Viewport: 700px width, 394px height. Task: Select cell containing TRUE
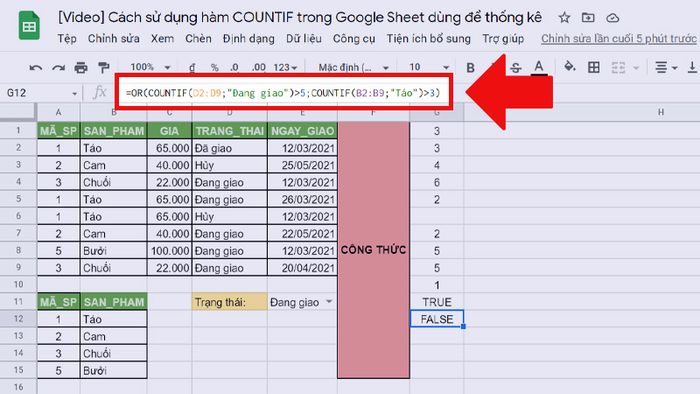coord(437,302)
